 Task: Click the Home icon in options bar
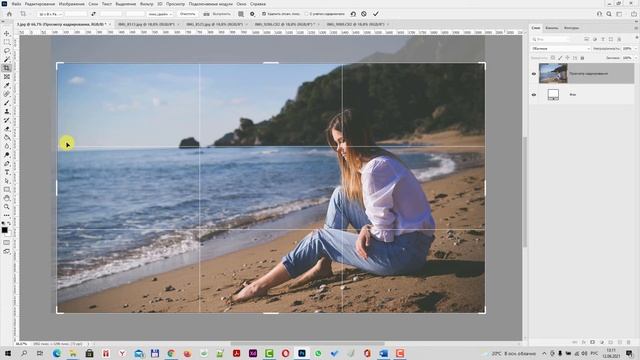point(9,14)
